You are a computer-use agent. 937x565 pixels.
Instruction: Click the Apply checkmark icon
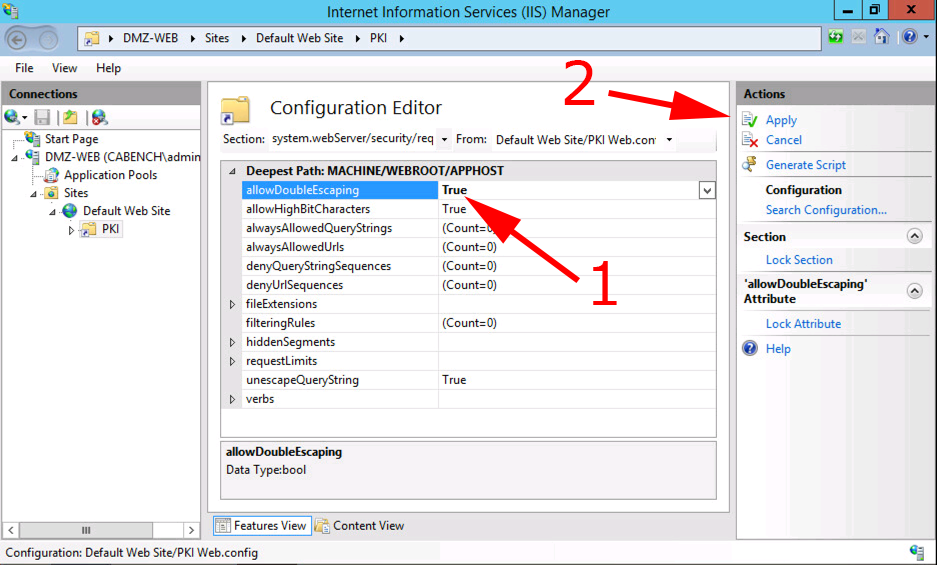click(750, 120)
